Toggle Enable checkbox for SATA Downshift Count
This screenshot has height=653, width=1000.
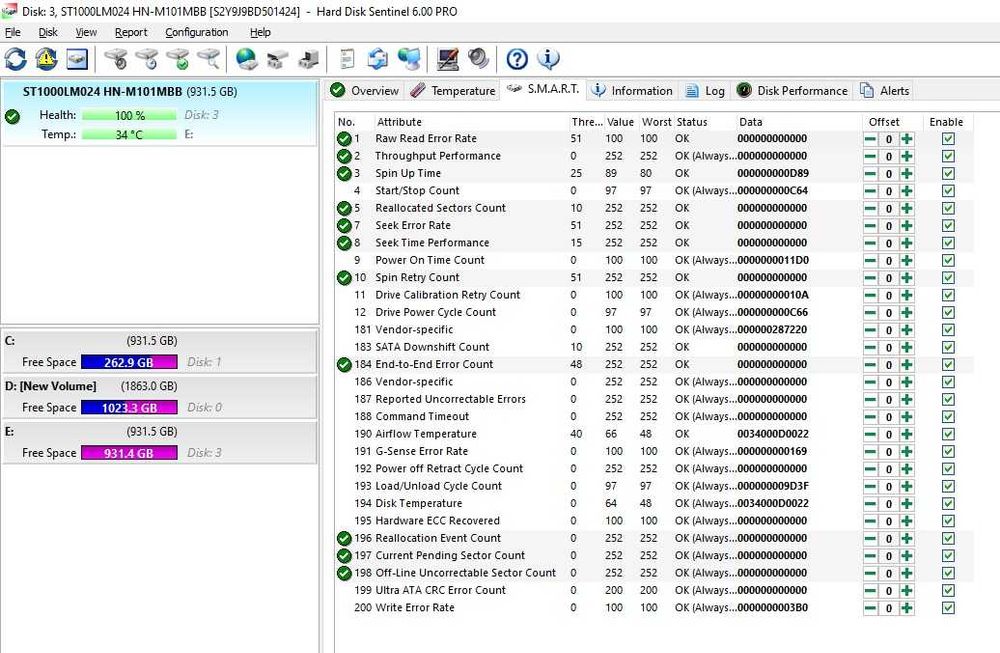point(948,348)
